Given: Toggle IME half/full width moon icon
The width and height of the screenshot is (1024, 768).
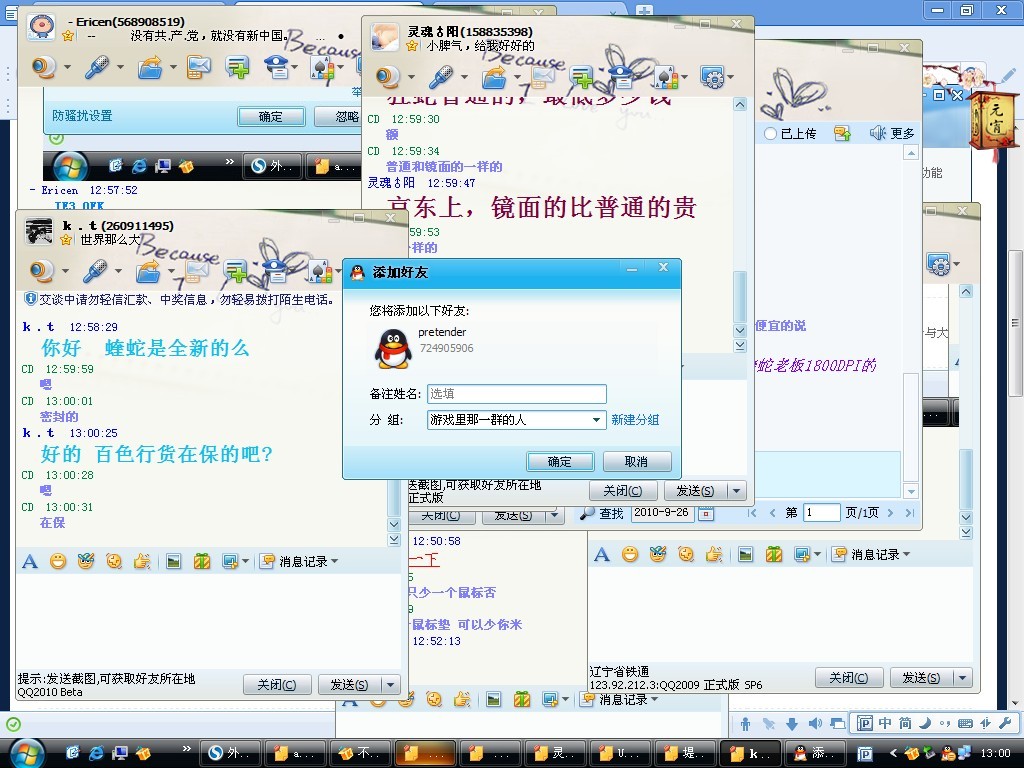Looking at the screenshot, I should point(925,723).
